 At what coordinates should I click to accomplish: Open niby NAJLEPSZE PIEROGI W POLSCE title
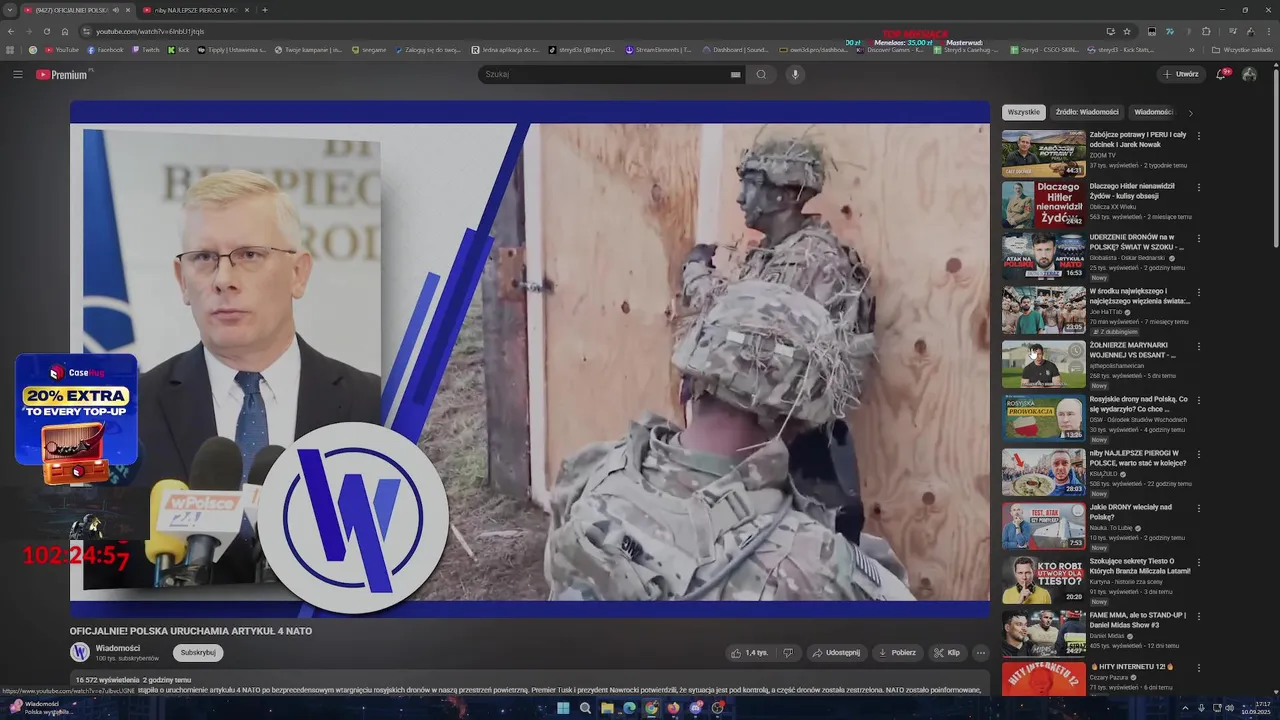1138,458
